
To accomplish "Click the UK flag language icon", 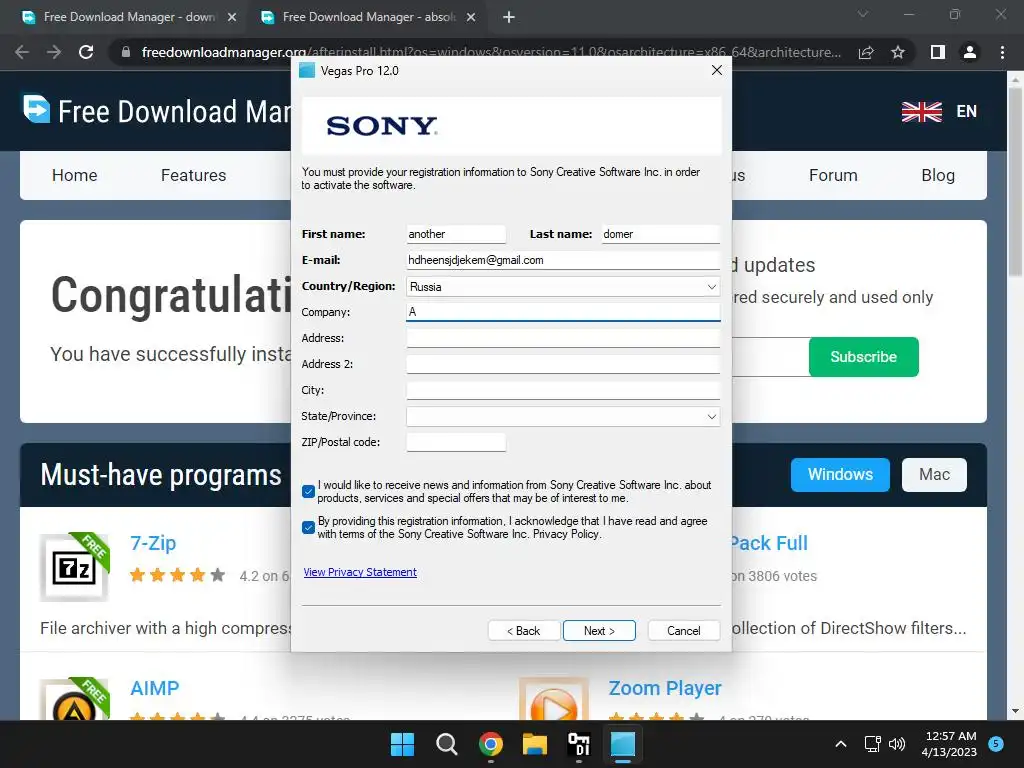I will (x=921, y=112).
